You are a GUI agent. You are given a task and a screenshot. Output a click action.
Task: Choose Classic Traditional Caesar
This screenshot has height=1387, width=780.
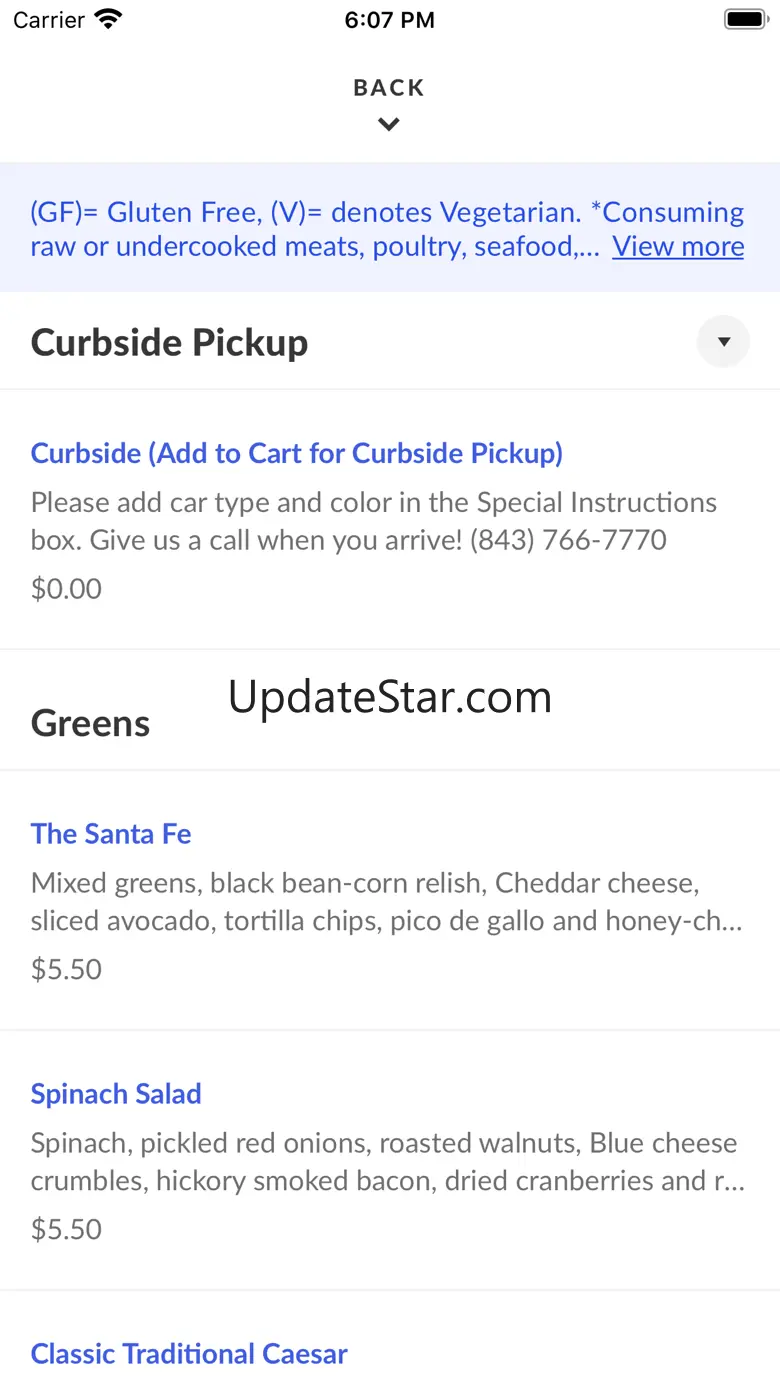point(189,1354)
